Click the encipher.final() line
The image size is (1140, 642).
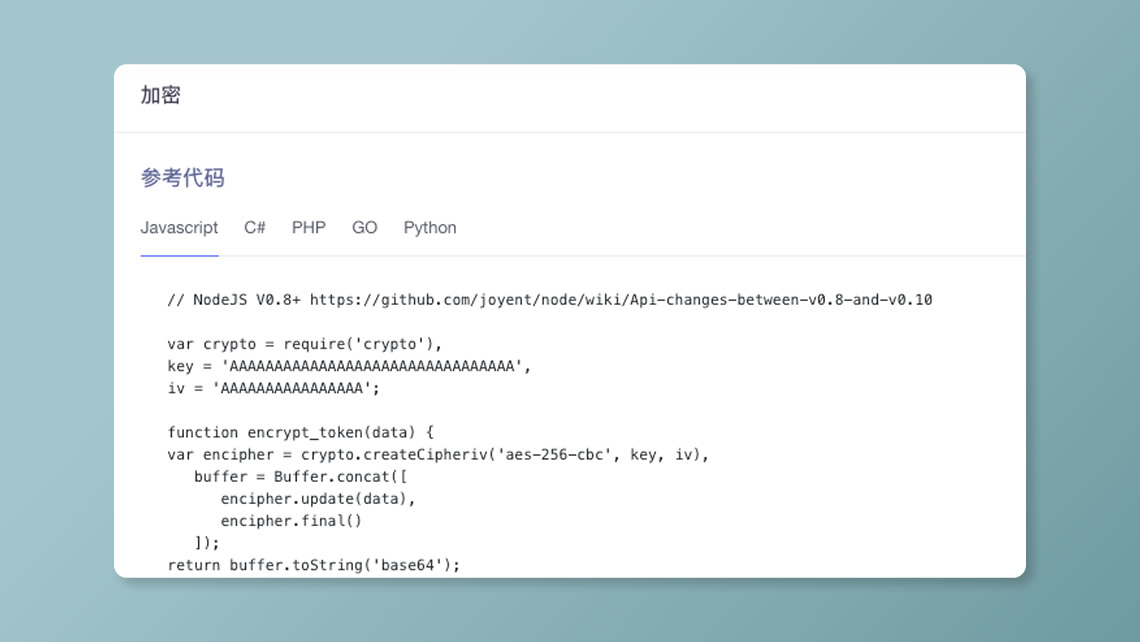click(x=291, y=521)
